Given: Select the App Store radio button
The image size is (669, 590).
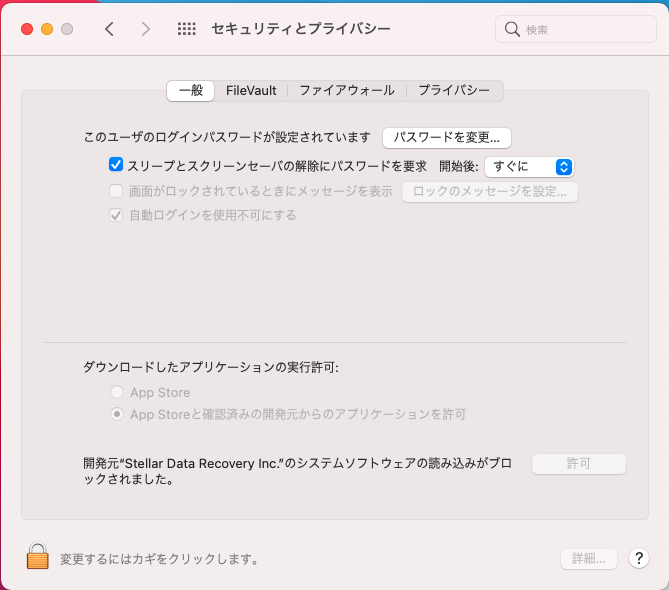Looking at the screenshot, I should [117, 392].
